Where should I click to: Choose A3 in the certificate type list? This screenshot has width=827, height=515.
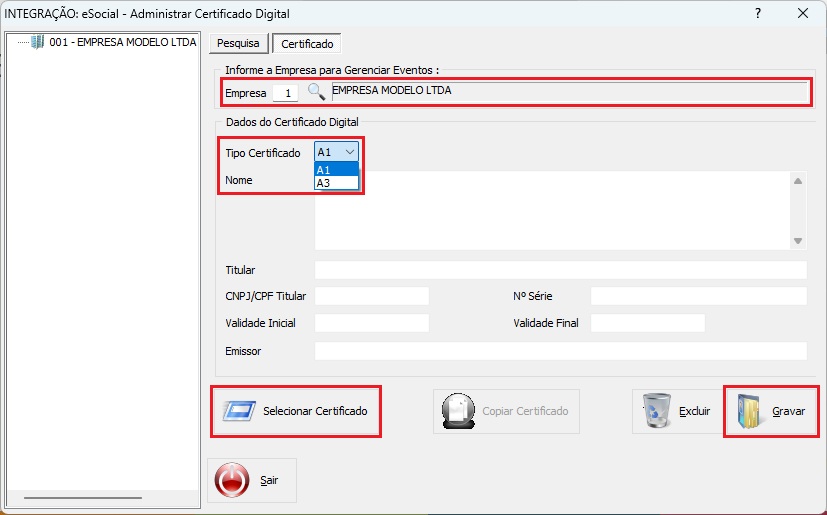click(x=336, y=183)
